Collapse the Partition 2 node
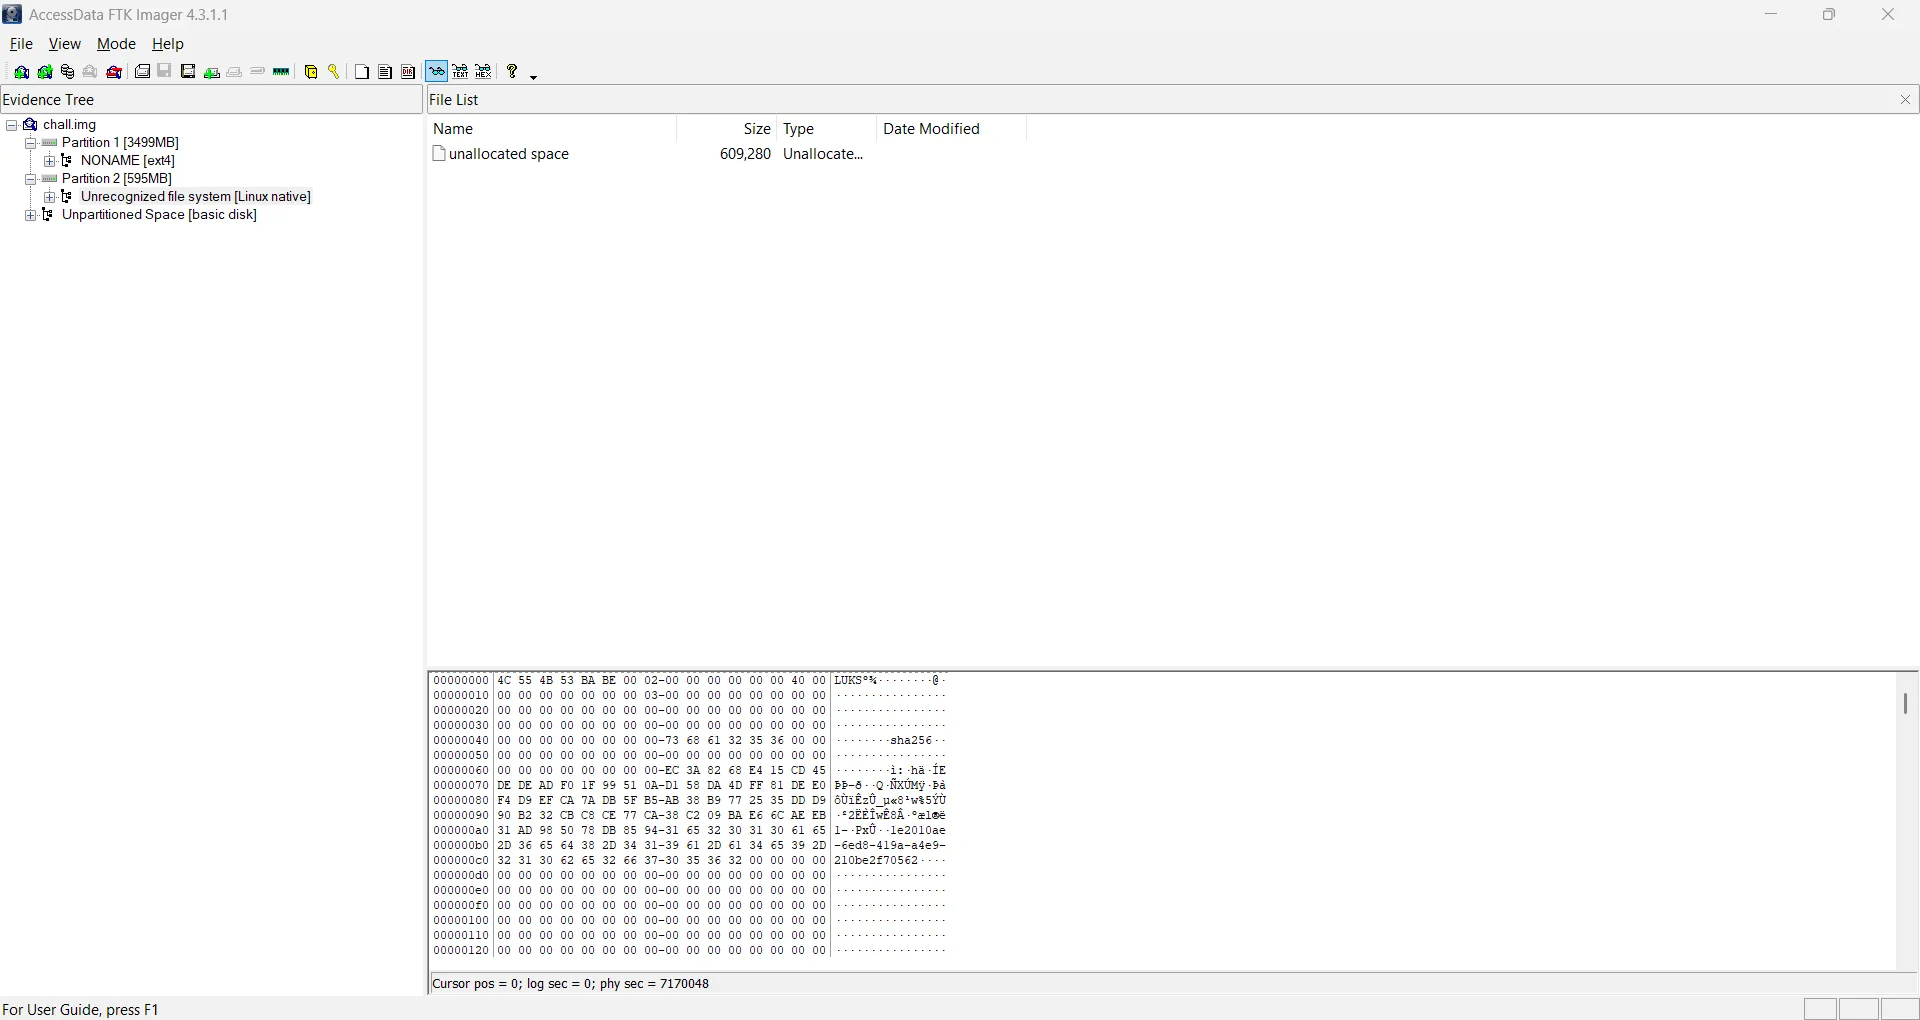1920x1020 pixels. (x=31, y=179)
